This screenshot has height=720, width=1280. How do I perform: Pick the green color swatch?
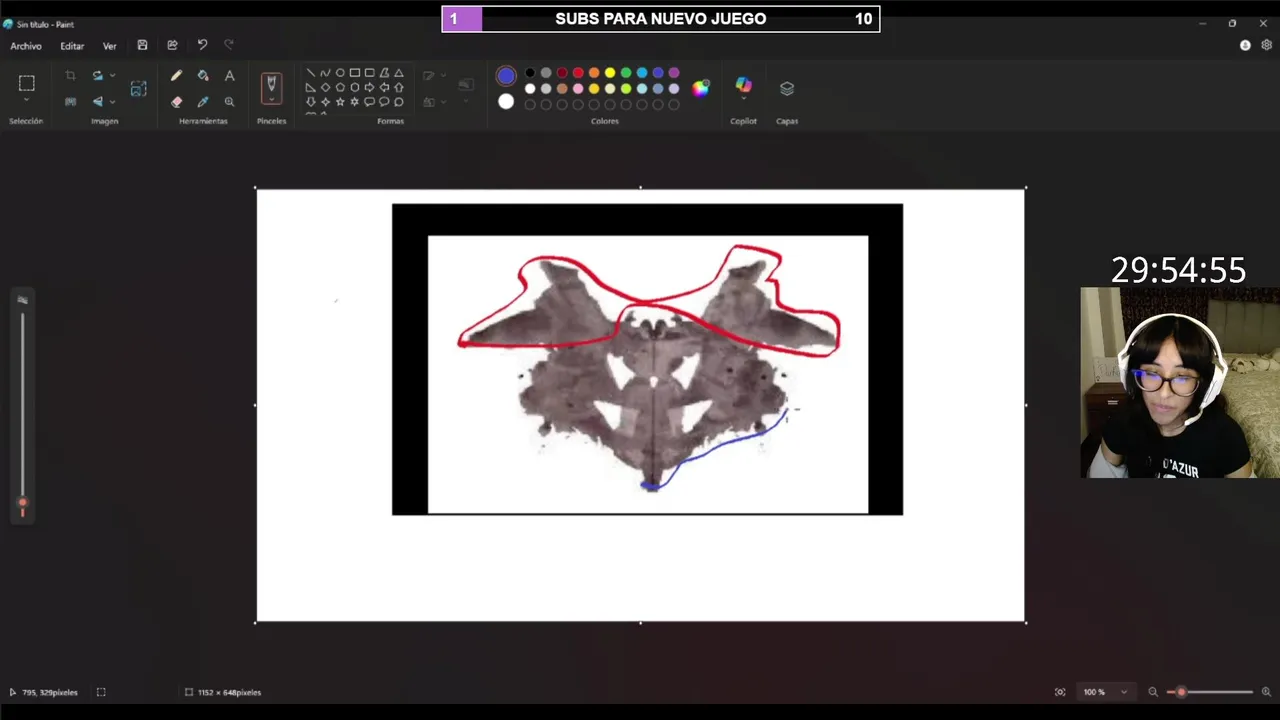coord(626,73)
